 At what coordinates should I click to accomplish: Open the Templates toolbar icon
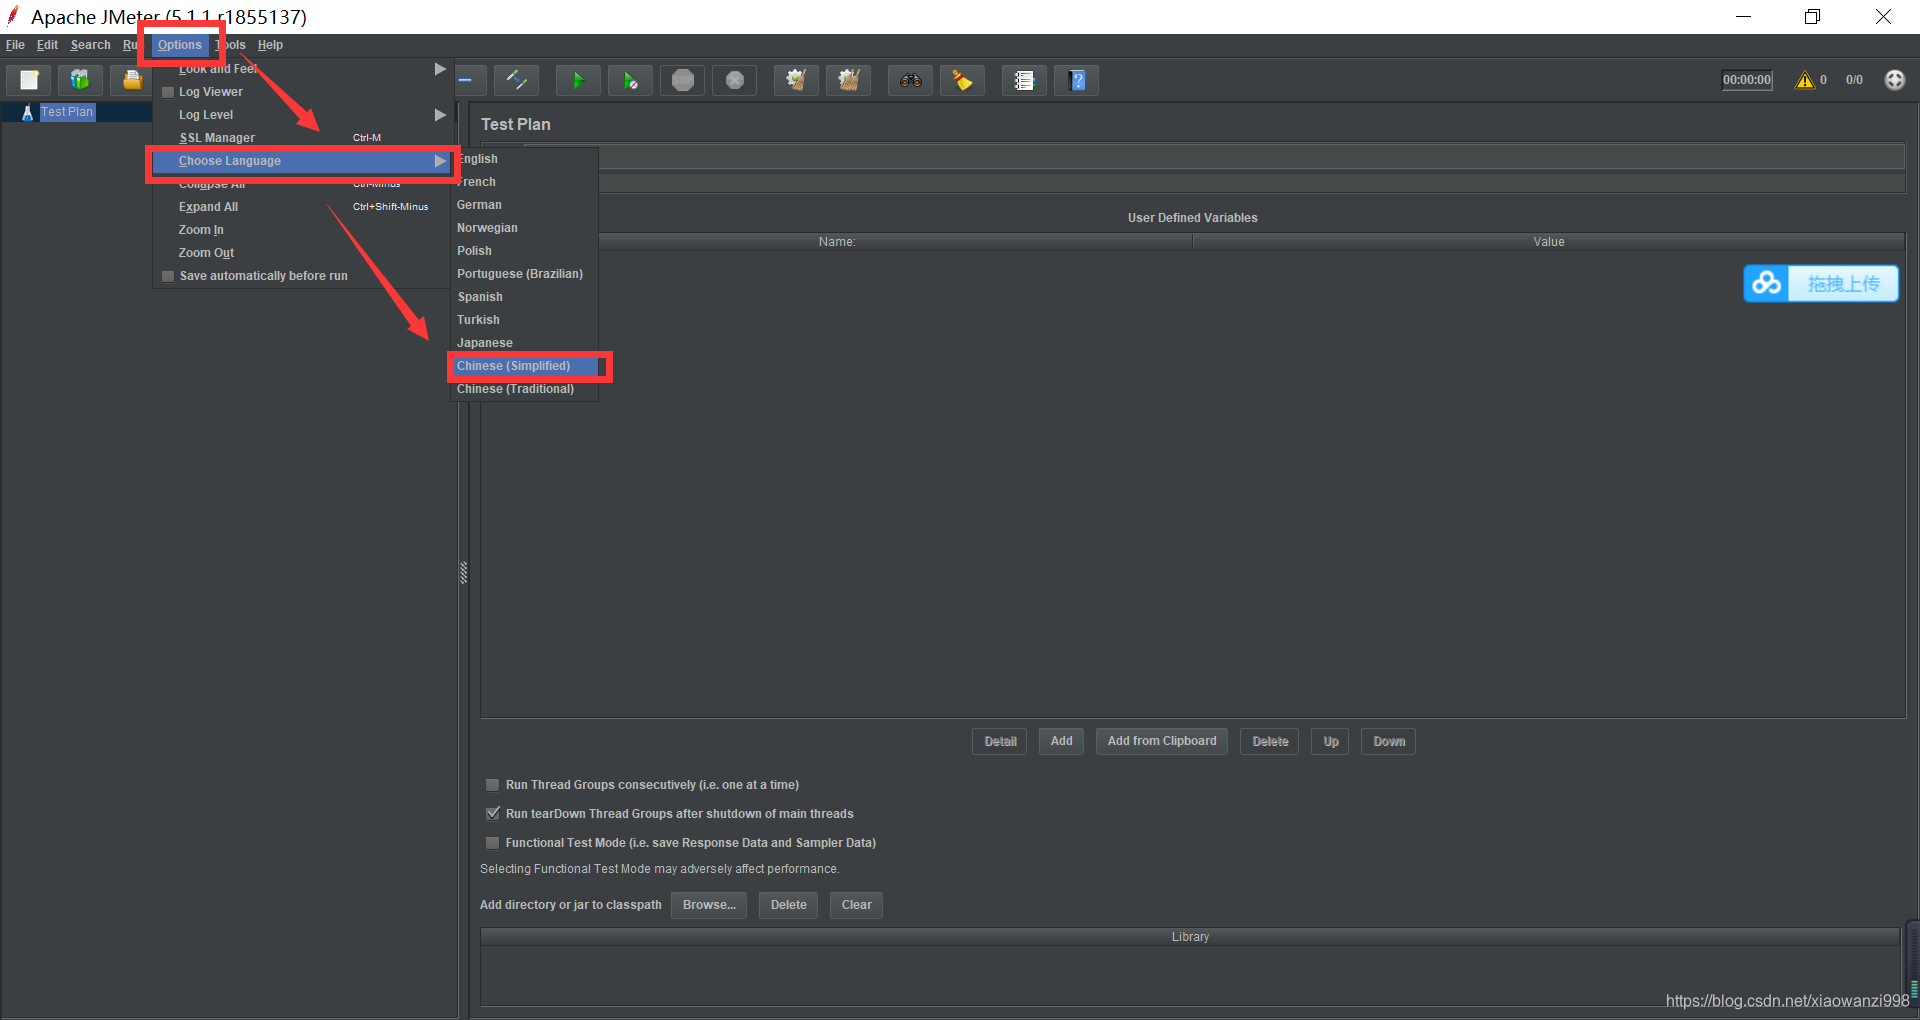(80, 80)
